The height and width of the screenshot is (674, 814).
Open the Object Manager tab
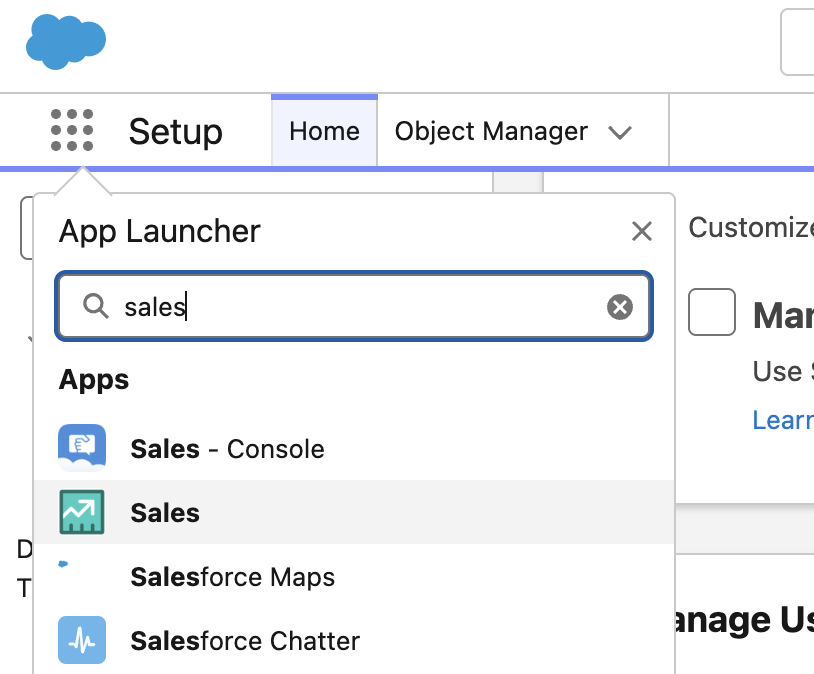coord(491,131)
